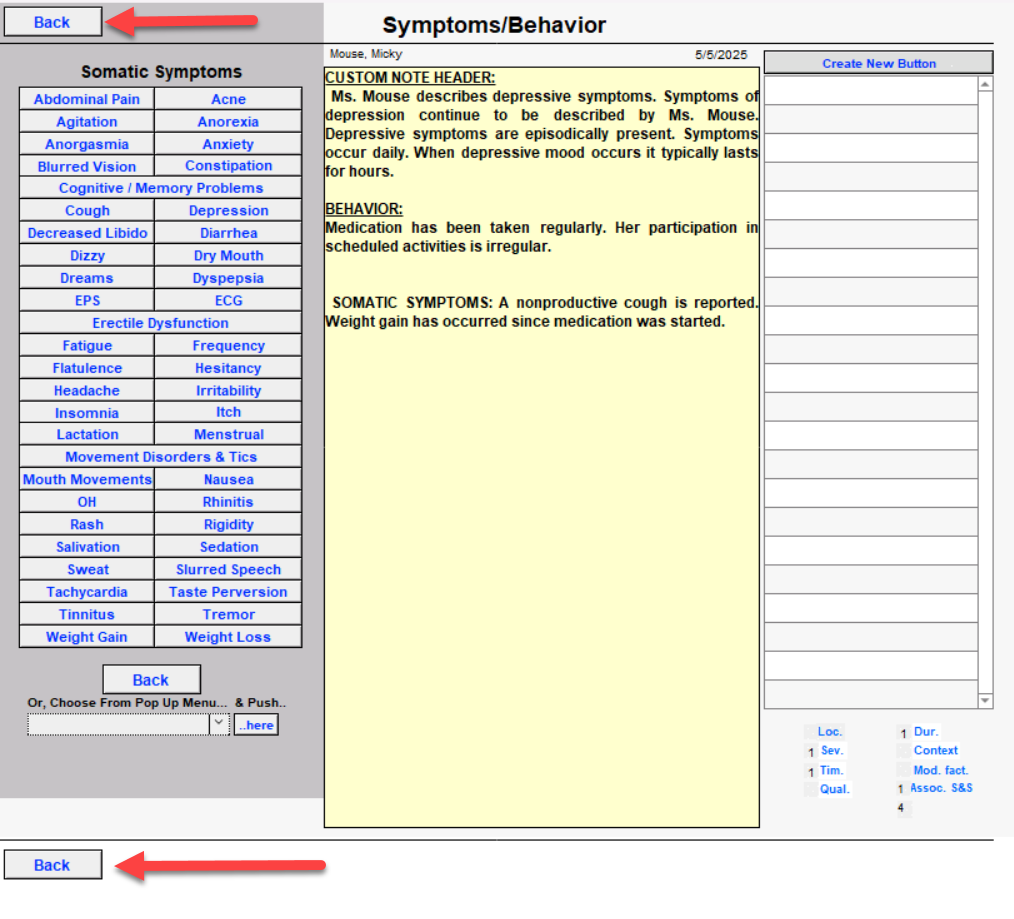
Task: Click the Mod. fact. link
Action: (940, 770)
